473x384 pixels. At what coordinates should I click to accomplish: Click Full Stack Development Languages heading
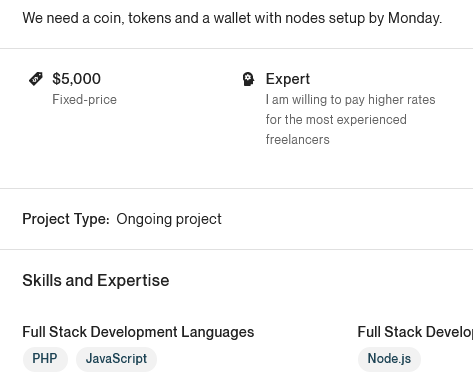point(138,332)
